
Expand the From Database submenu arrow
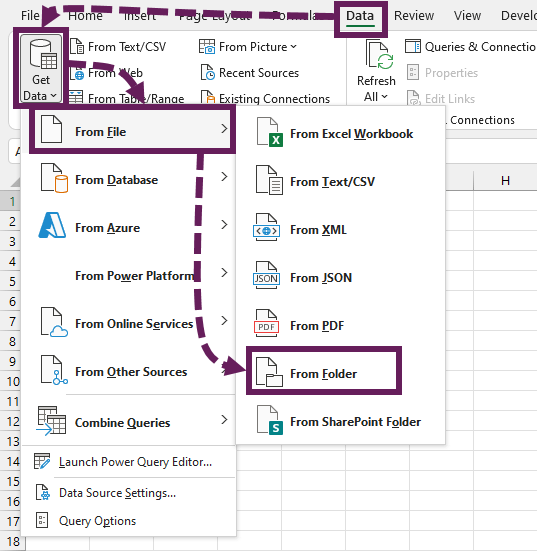[224, 176]
